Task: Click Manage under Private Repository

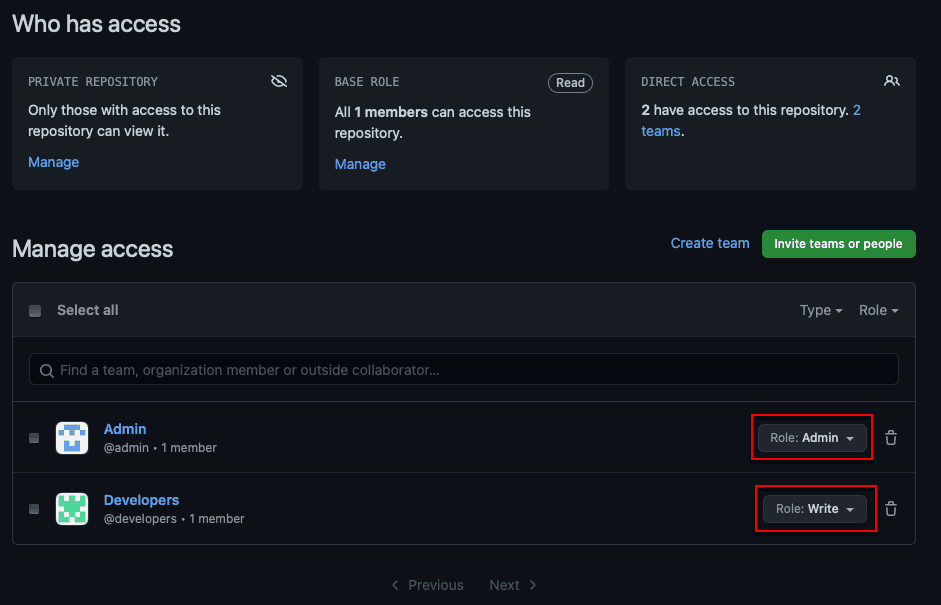Action: [x=53, y=162]
